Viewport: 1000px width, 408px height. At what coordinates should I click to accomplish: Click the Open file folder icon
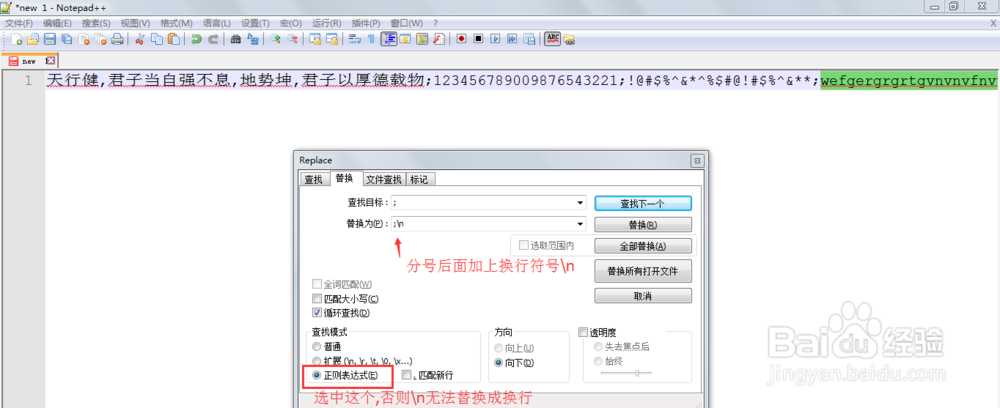coord(33,39)
